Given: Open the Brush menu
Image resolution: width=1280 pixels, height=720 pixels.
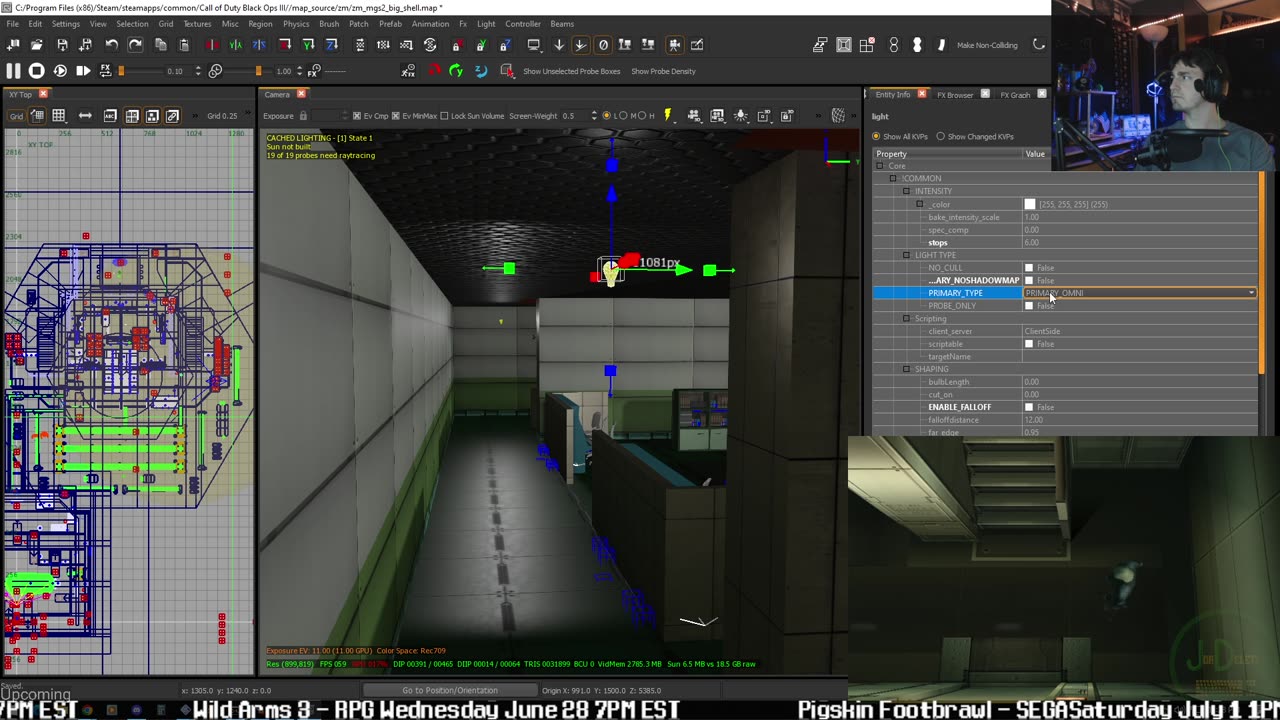Looking at the screenshot, I should click(328, 24).
